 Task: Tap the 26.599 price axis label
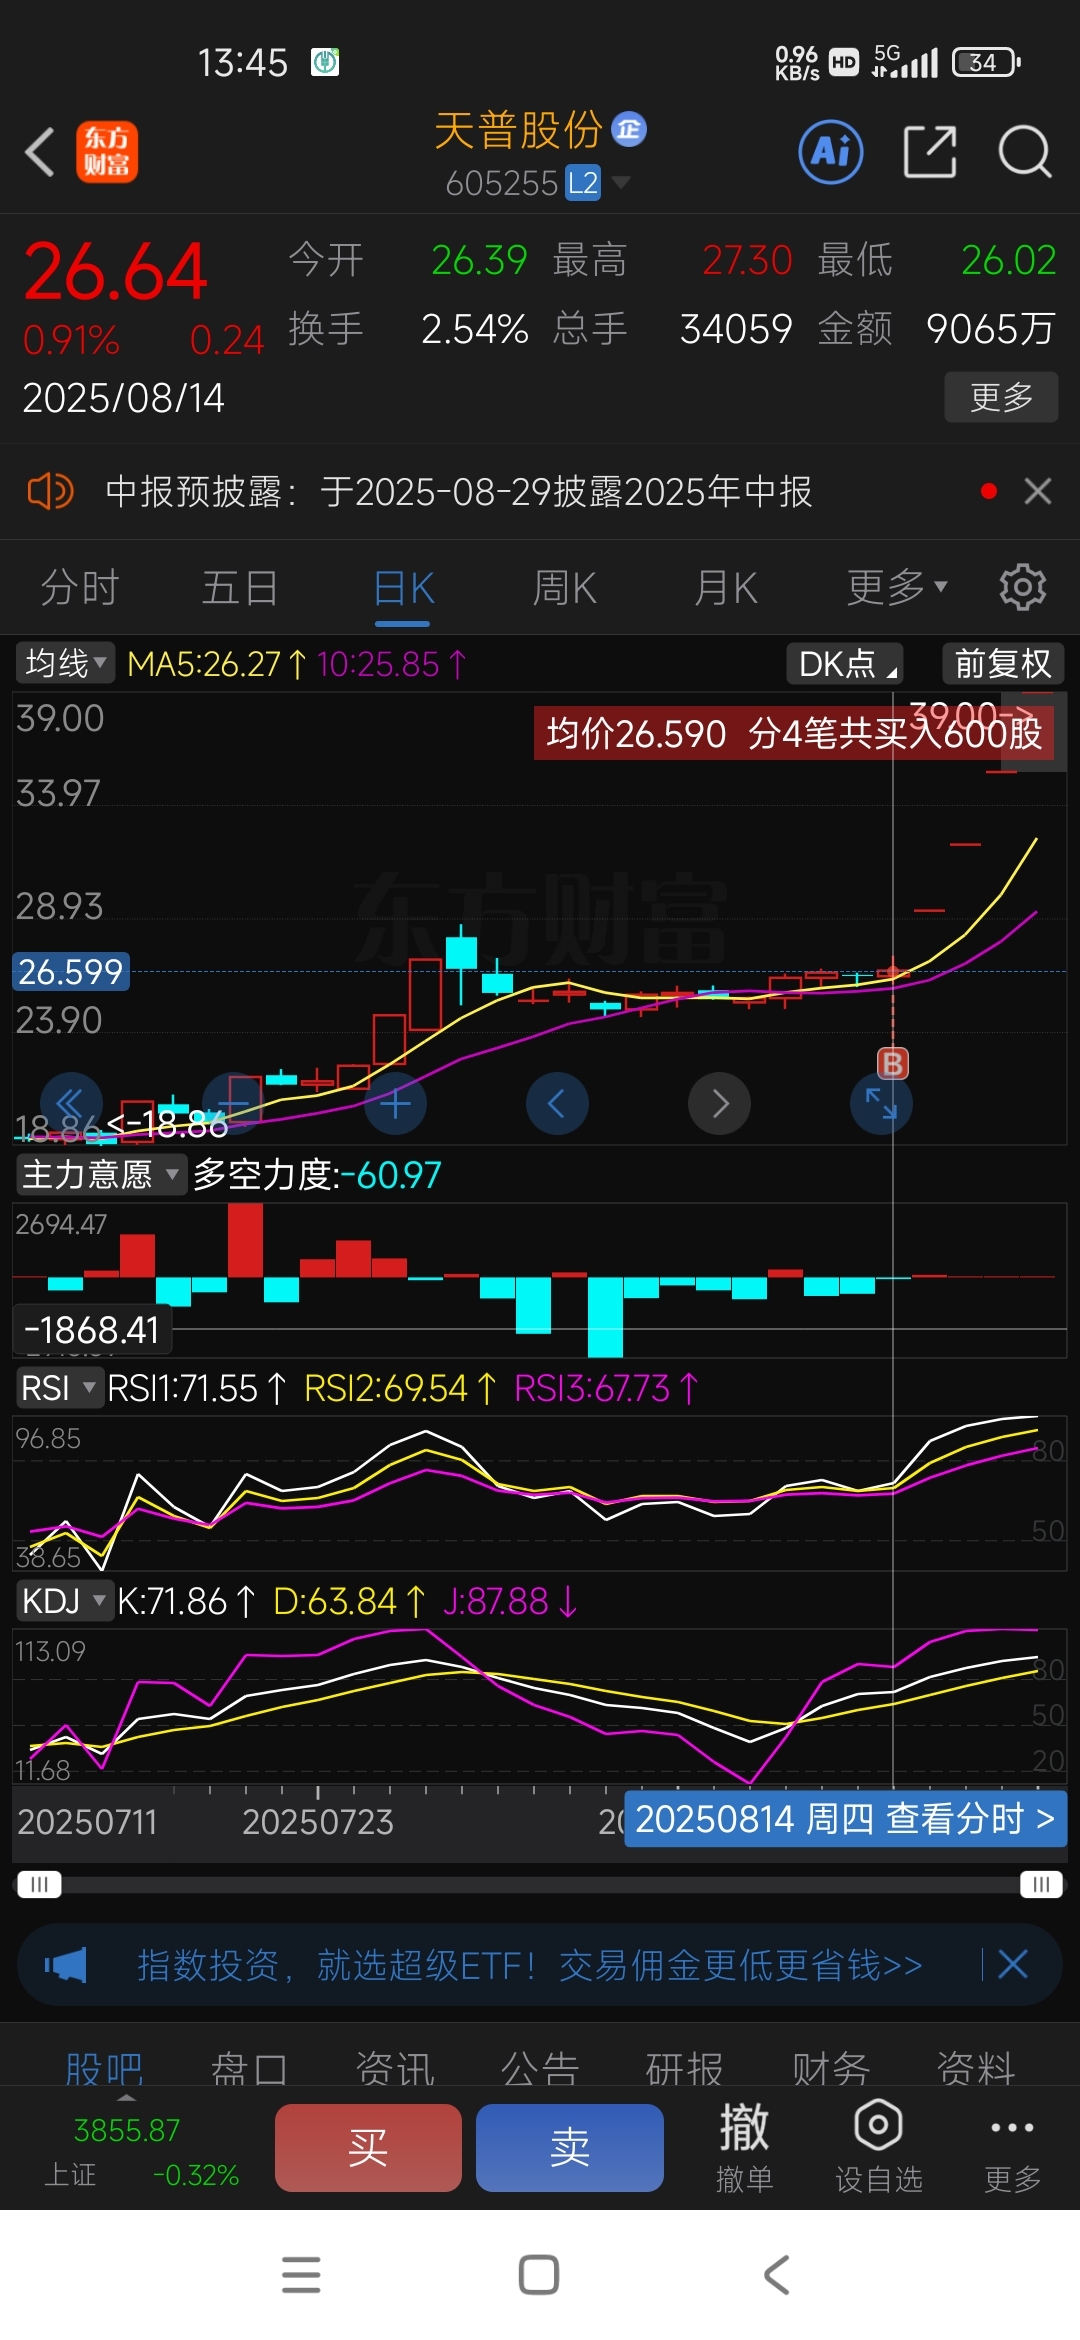[70, 971]
